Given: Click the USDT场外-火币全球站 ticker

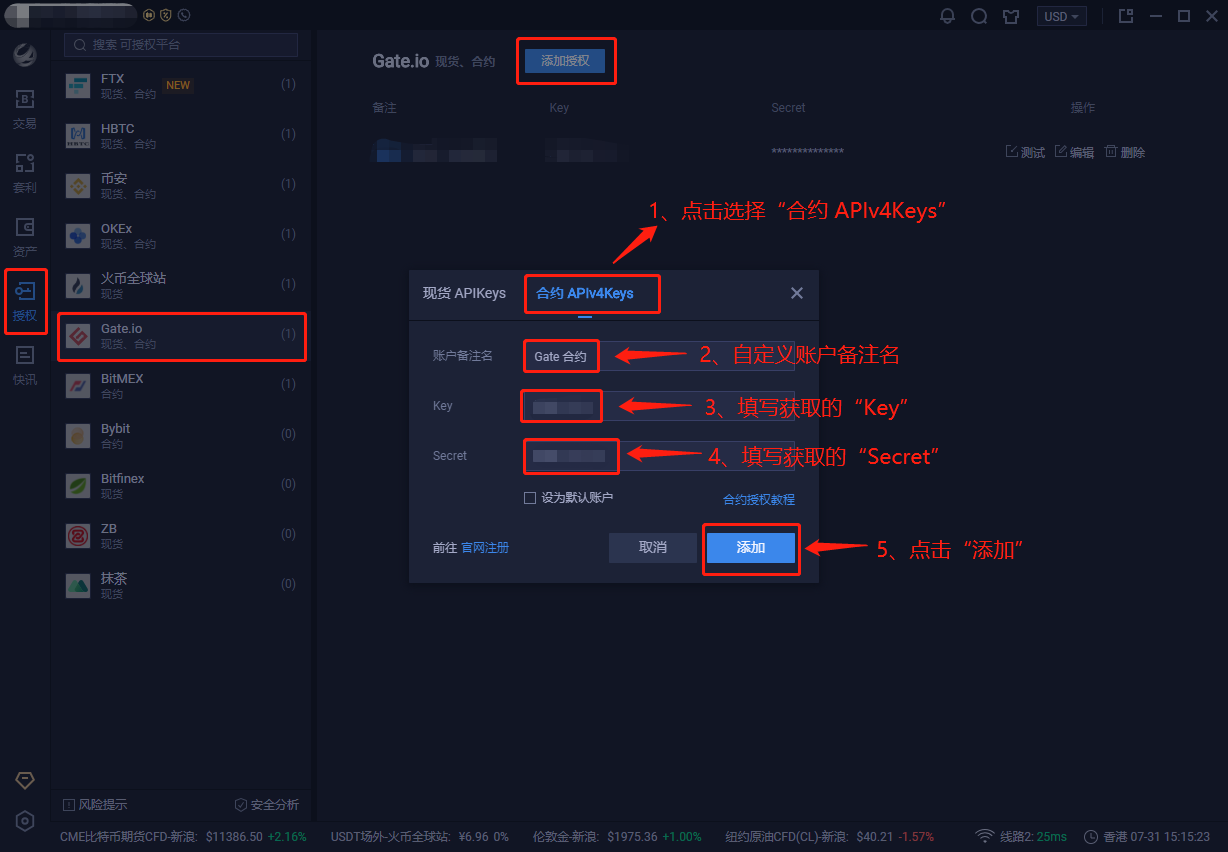Looking at the screenshot, I should pos(420,836).
